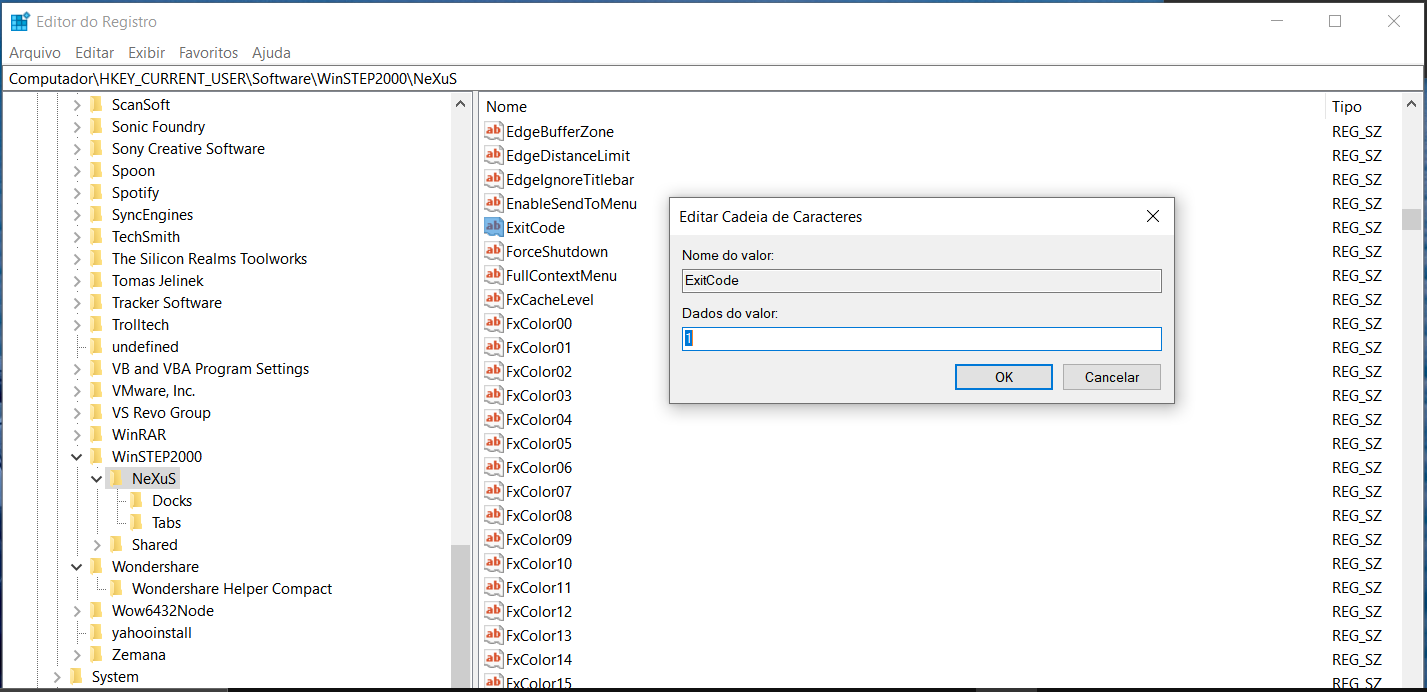The height and width of the screenshot is (692, 1427).
Task: Select the Docks folder icon
Action: [x=137, y=501]
